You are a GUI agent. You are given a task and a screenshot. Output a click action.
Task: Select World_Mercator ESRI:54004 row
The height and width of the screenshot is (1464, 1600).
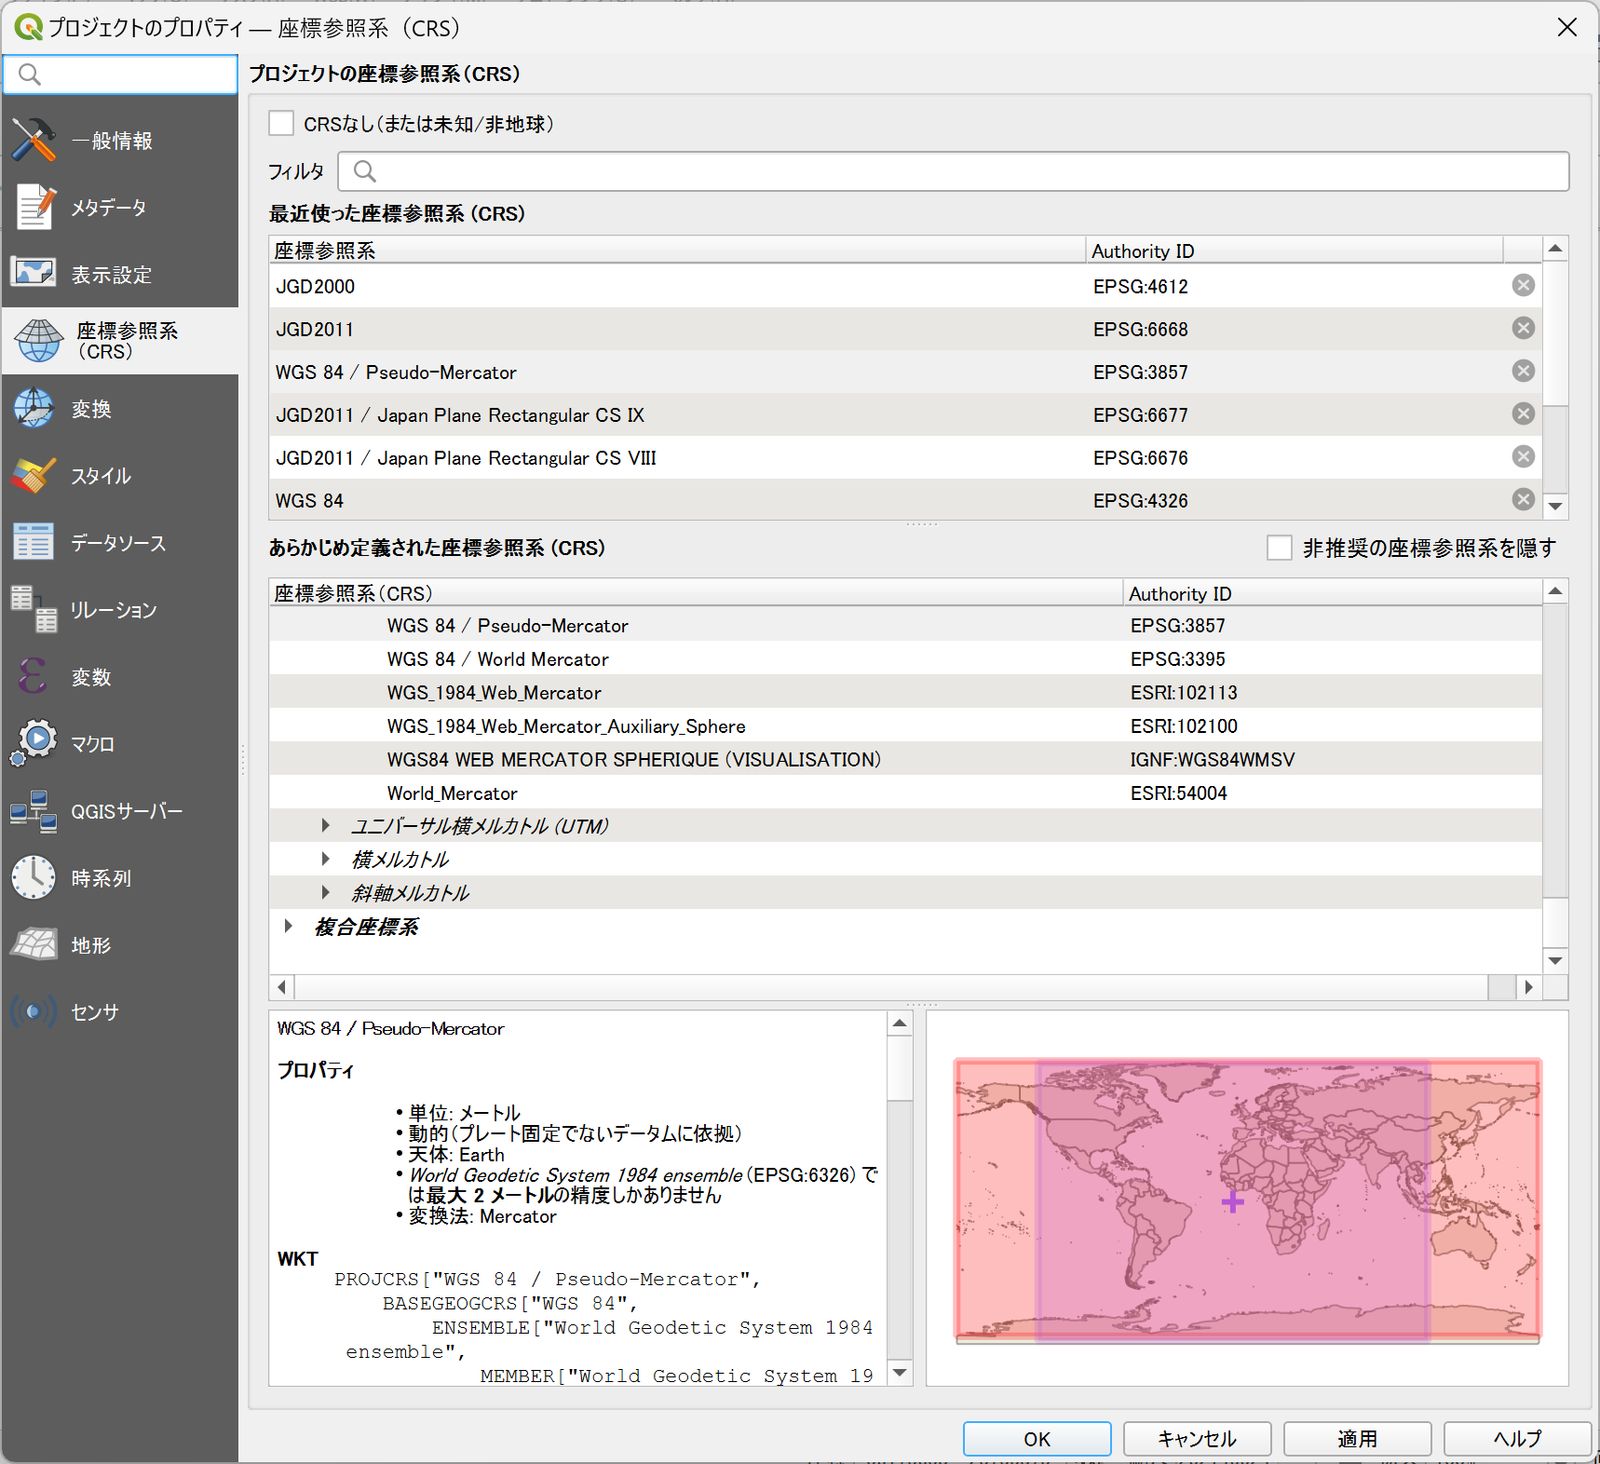905,793
